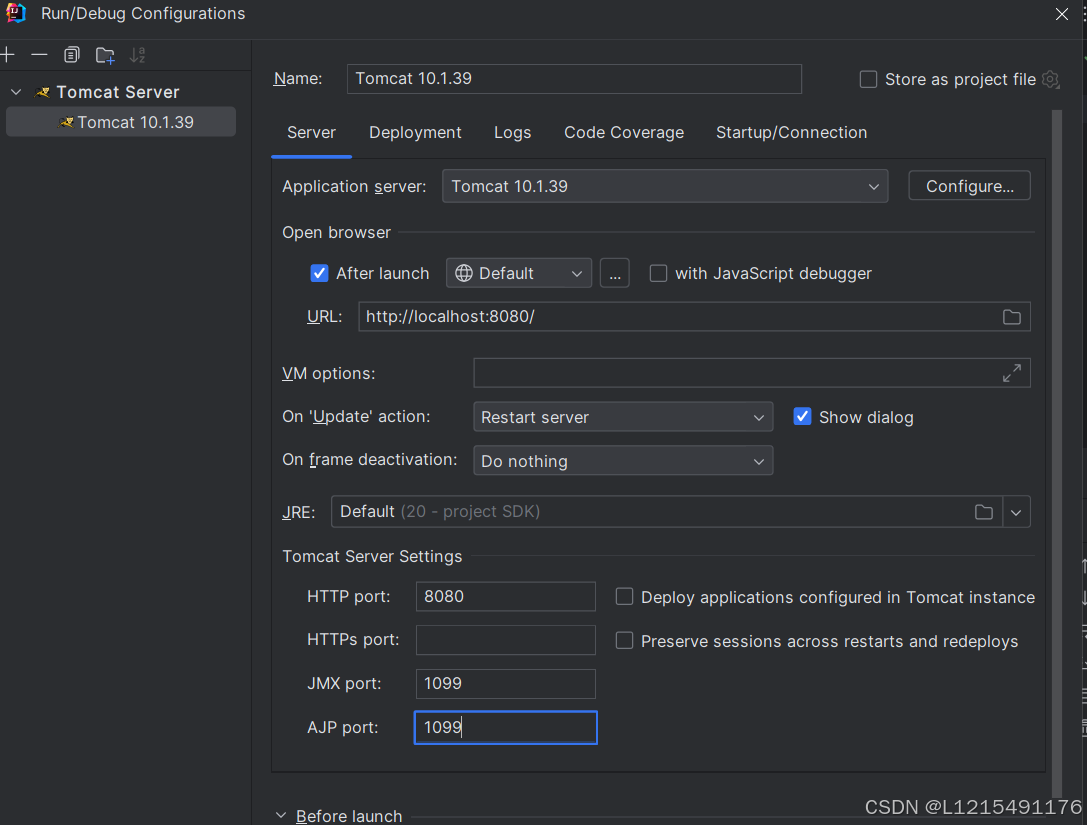Switch to the Startup/Connection tab
The width and height of the screenshot is (1087, 825).
791,132
